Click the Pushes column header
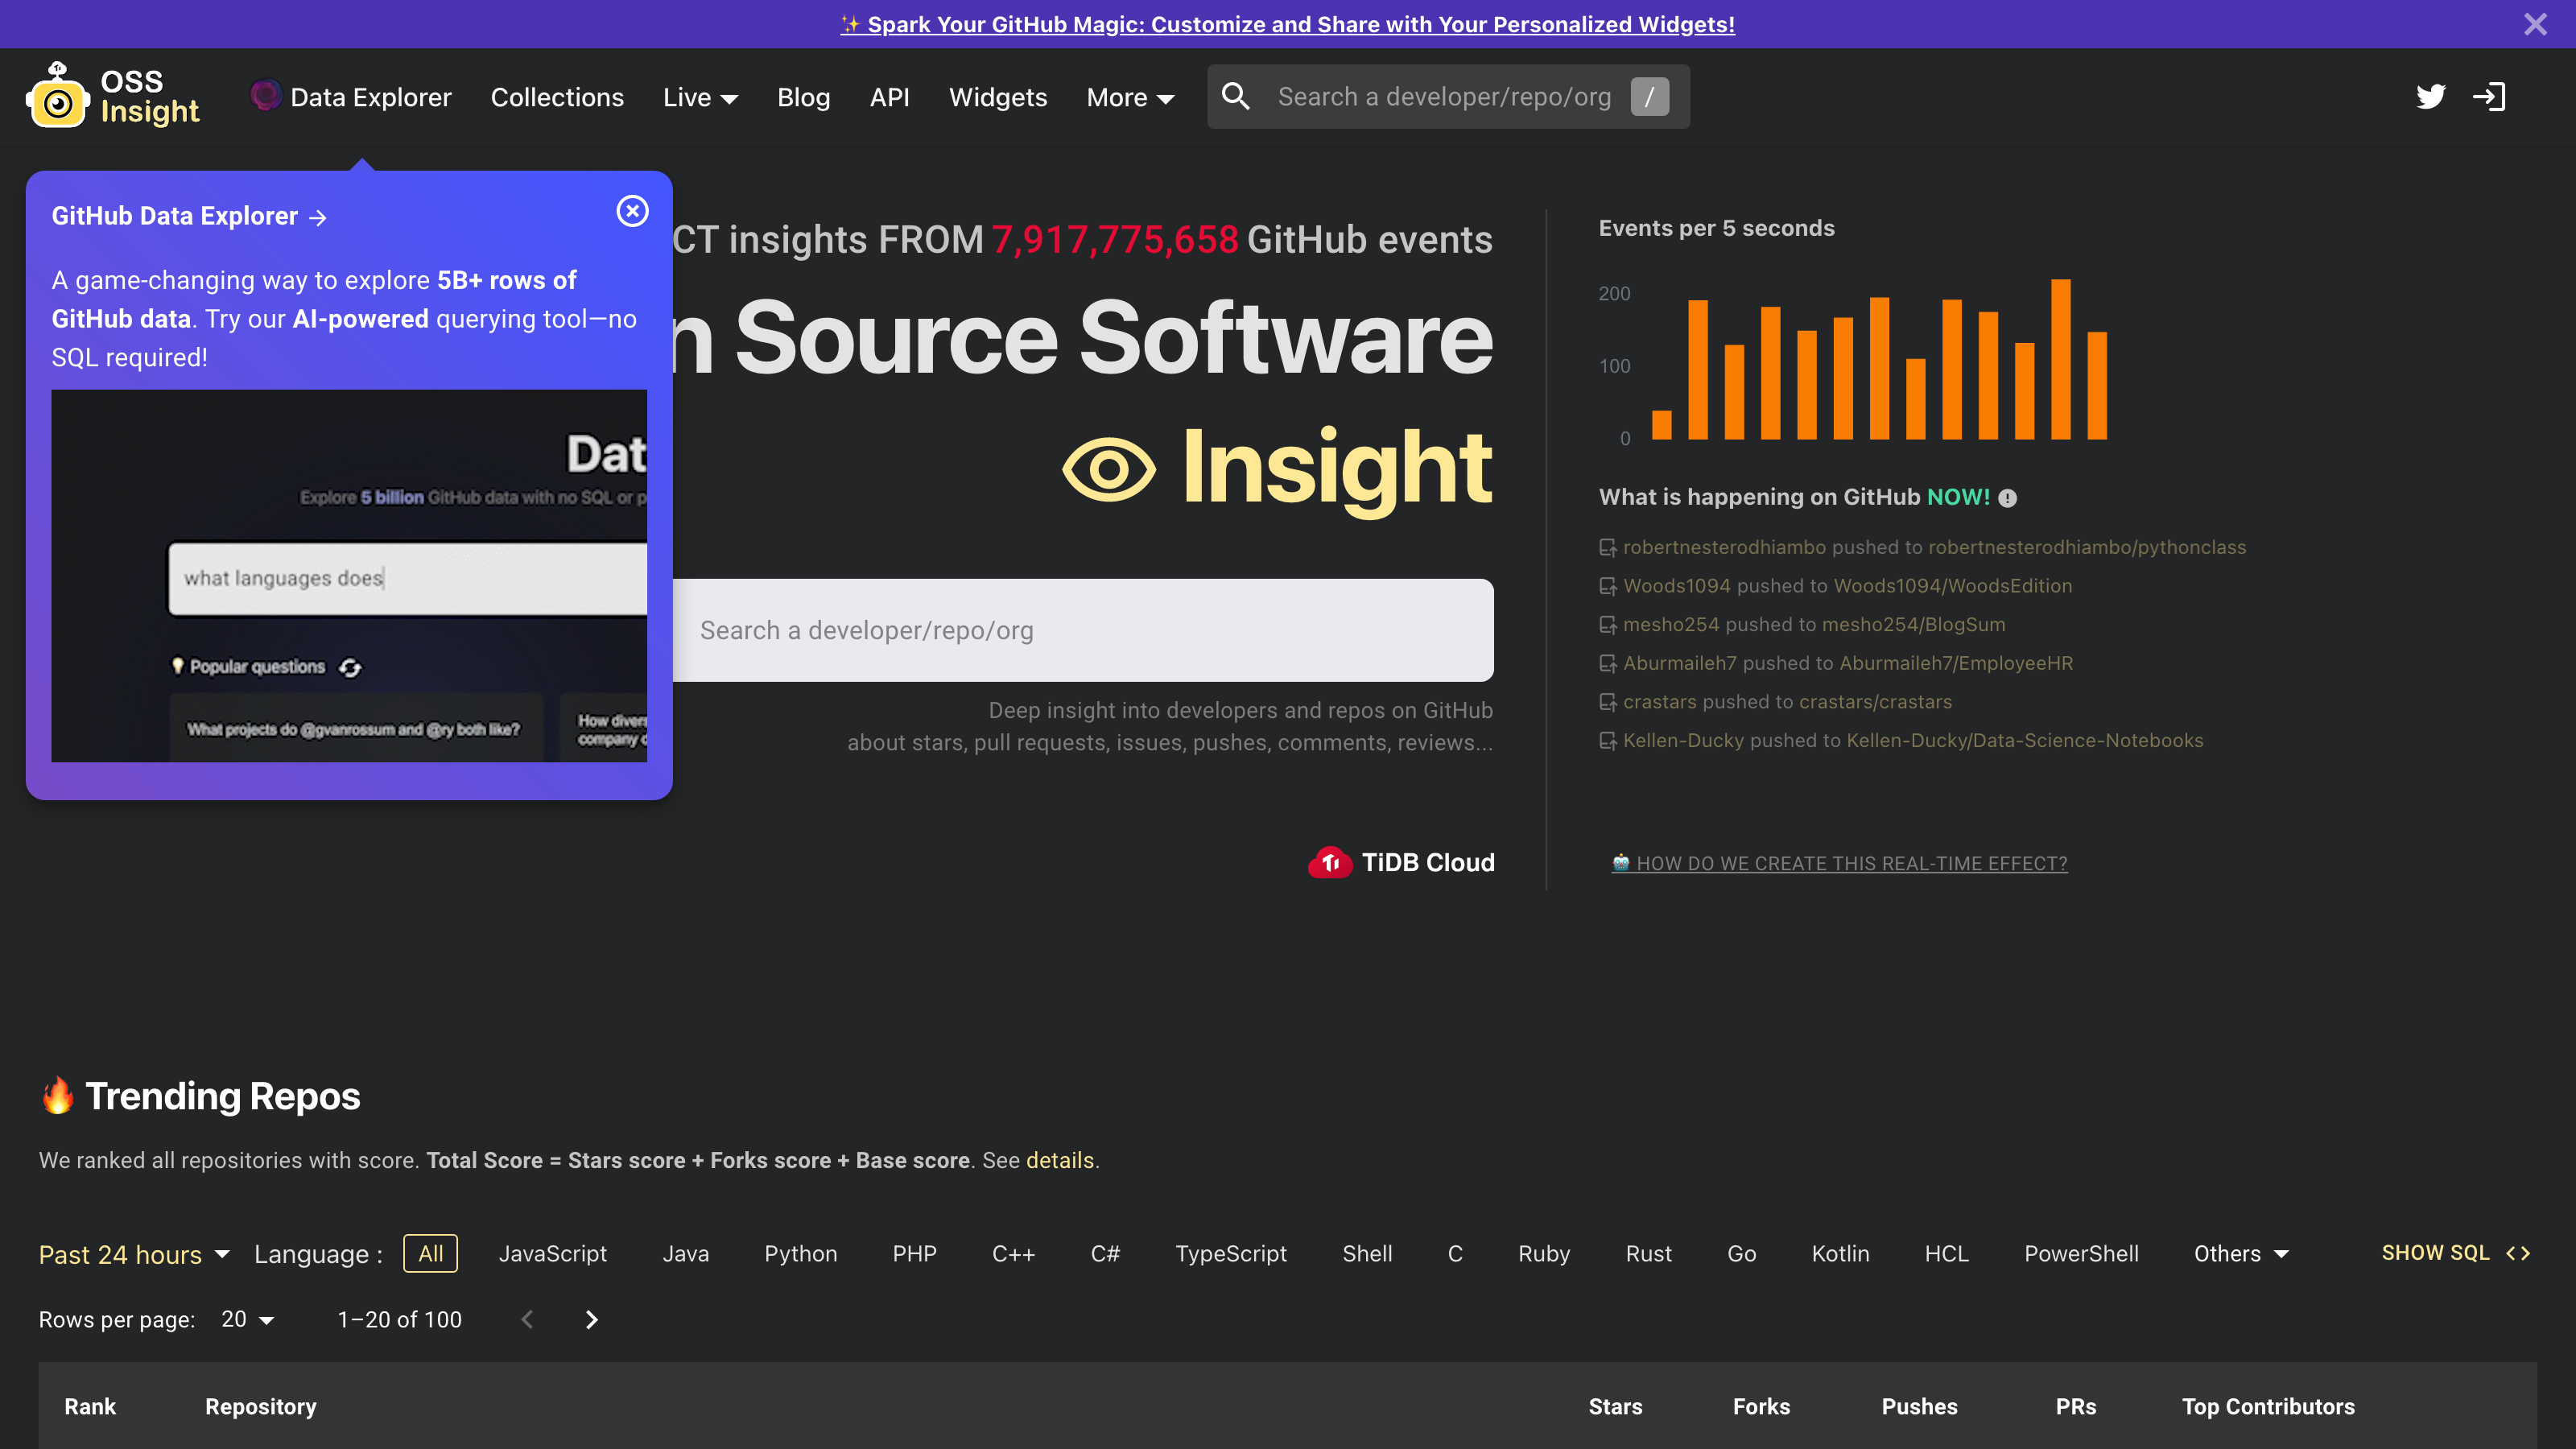2576x1449 pixels. [x=1919, y=1406]
